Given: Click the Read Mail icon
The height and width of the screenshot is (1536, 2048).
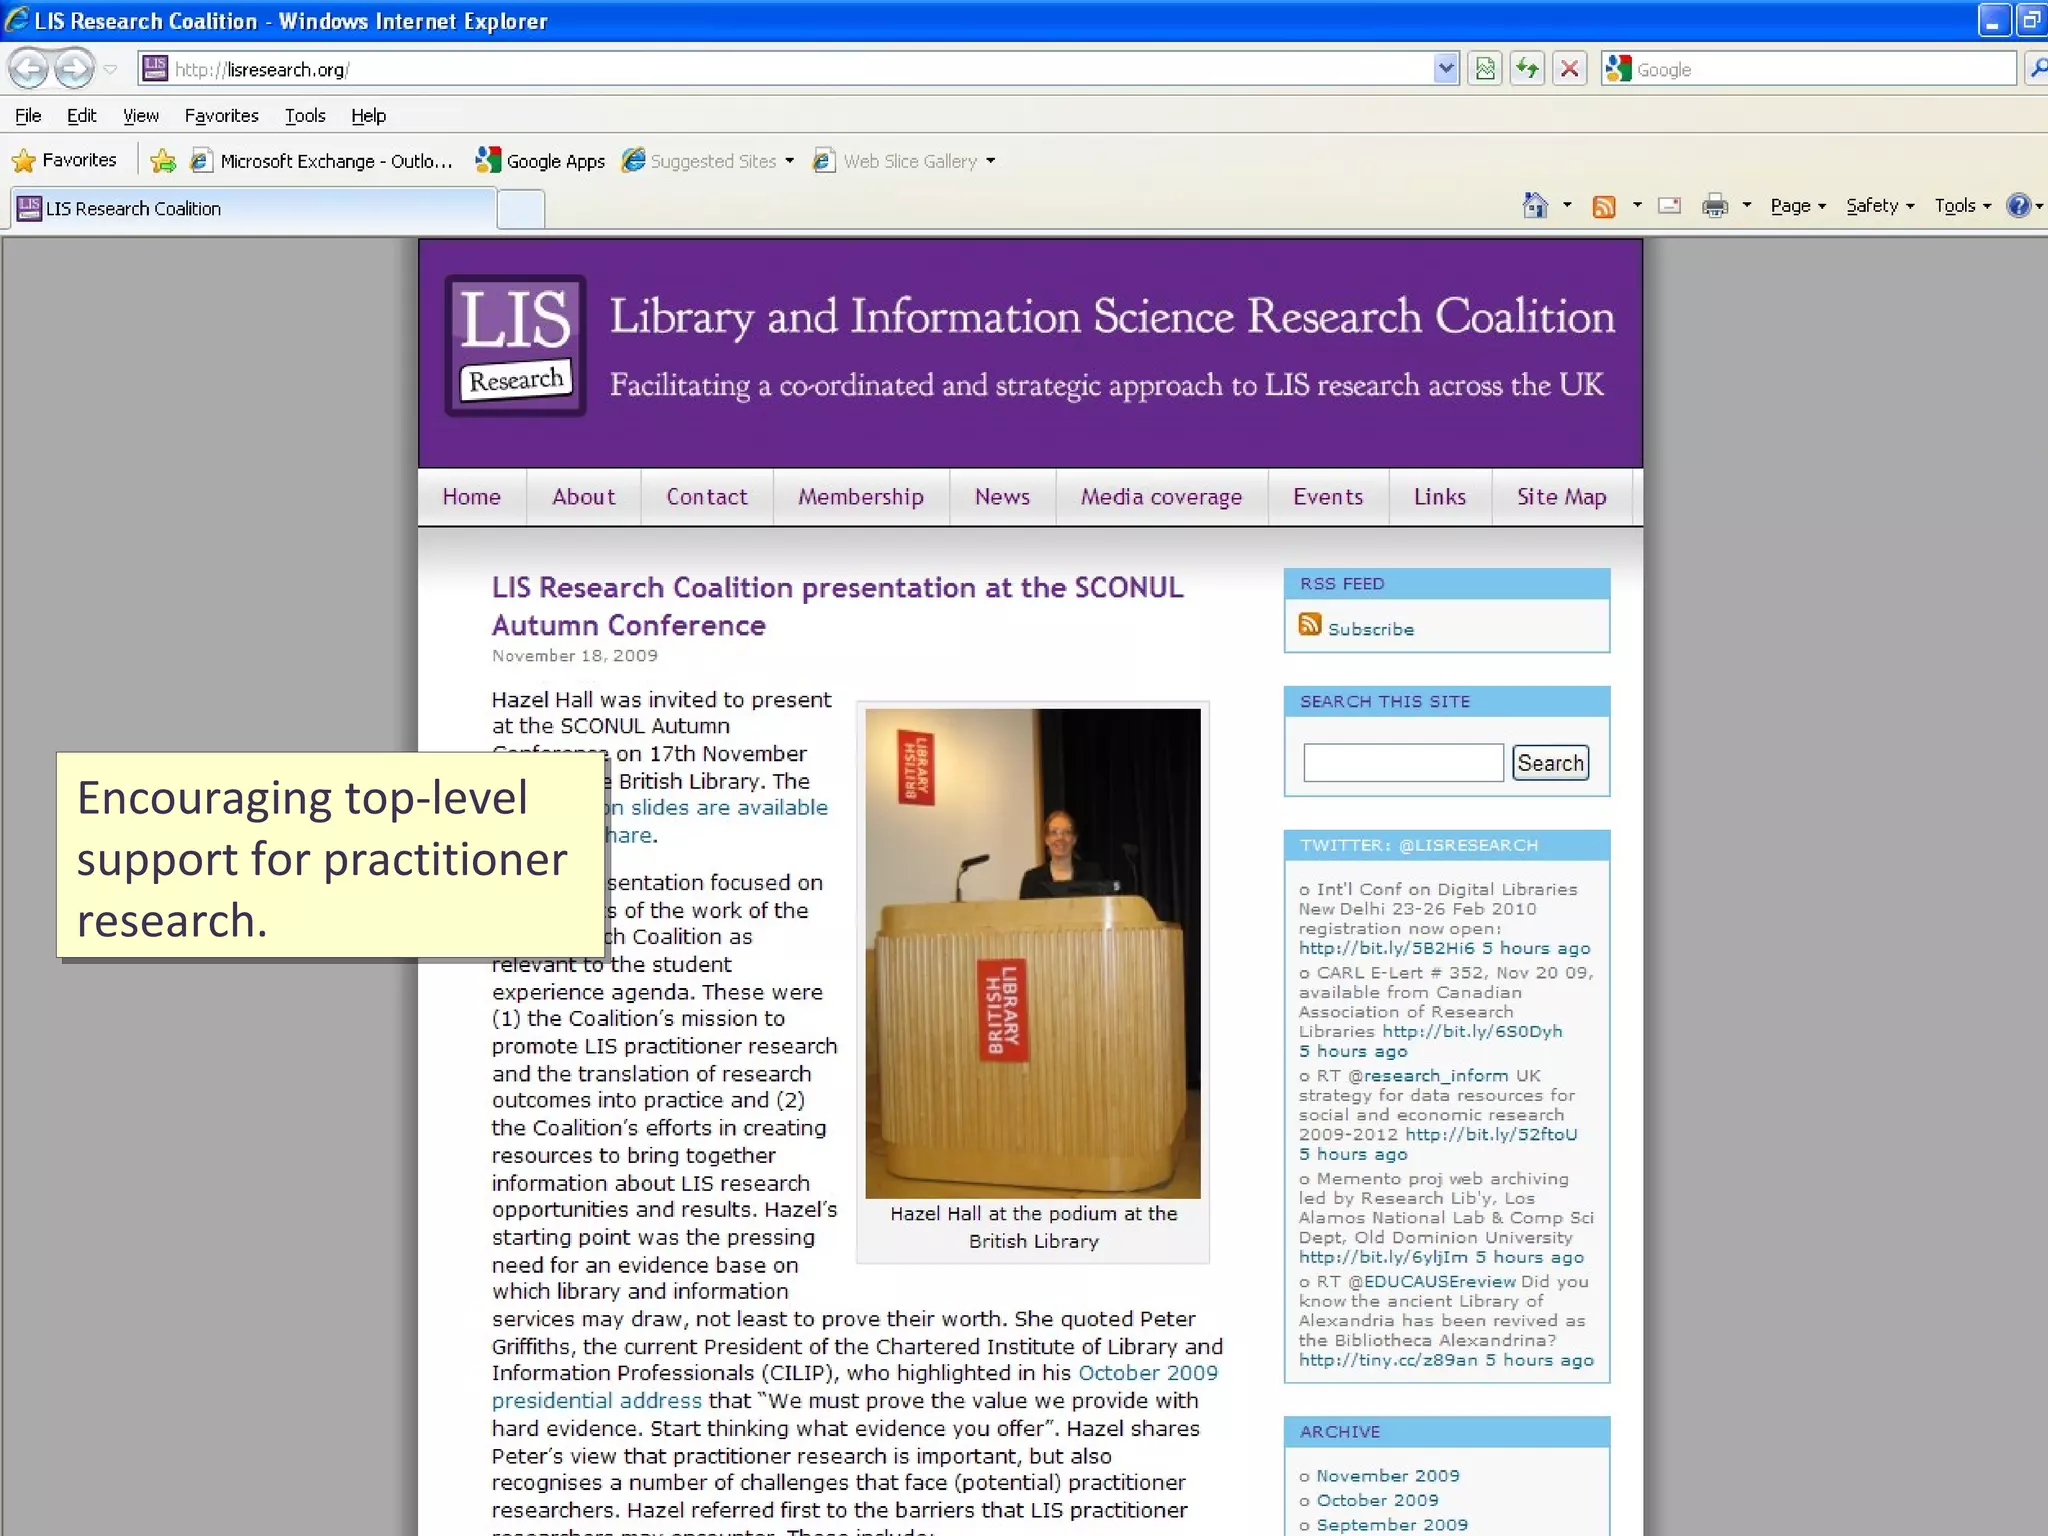Looking at the screenshot, I should 1670,206.
